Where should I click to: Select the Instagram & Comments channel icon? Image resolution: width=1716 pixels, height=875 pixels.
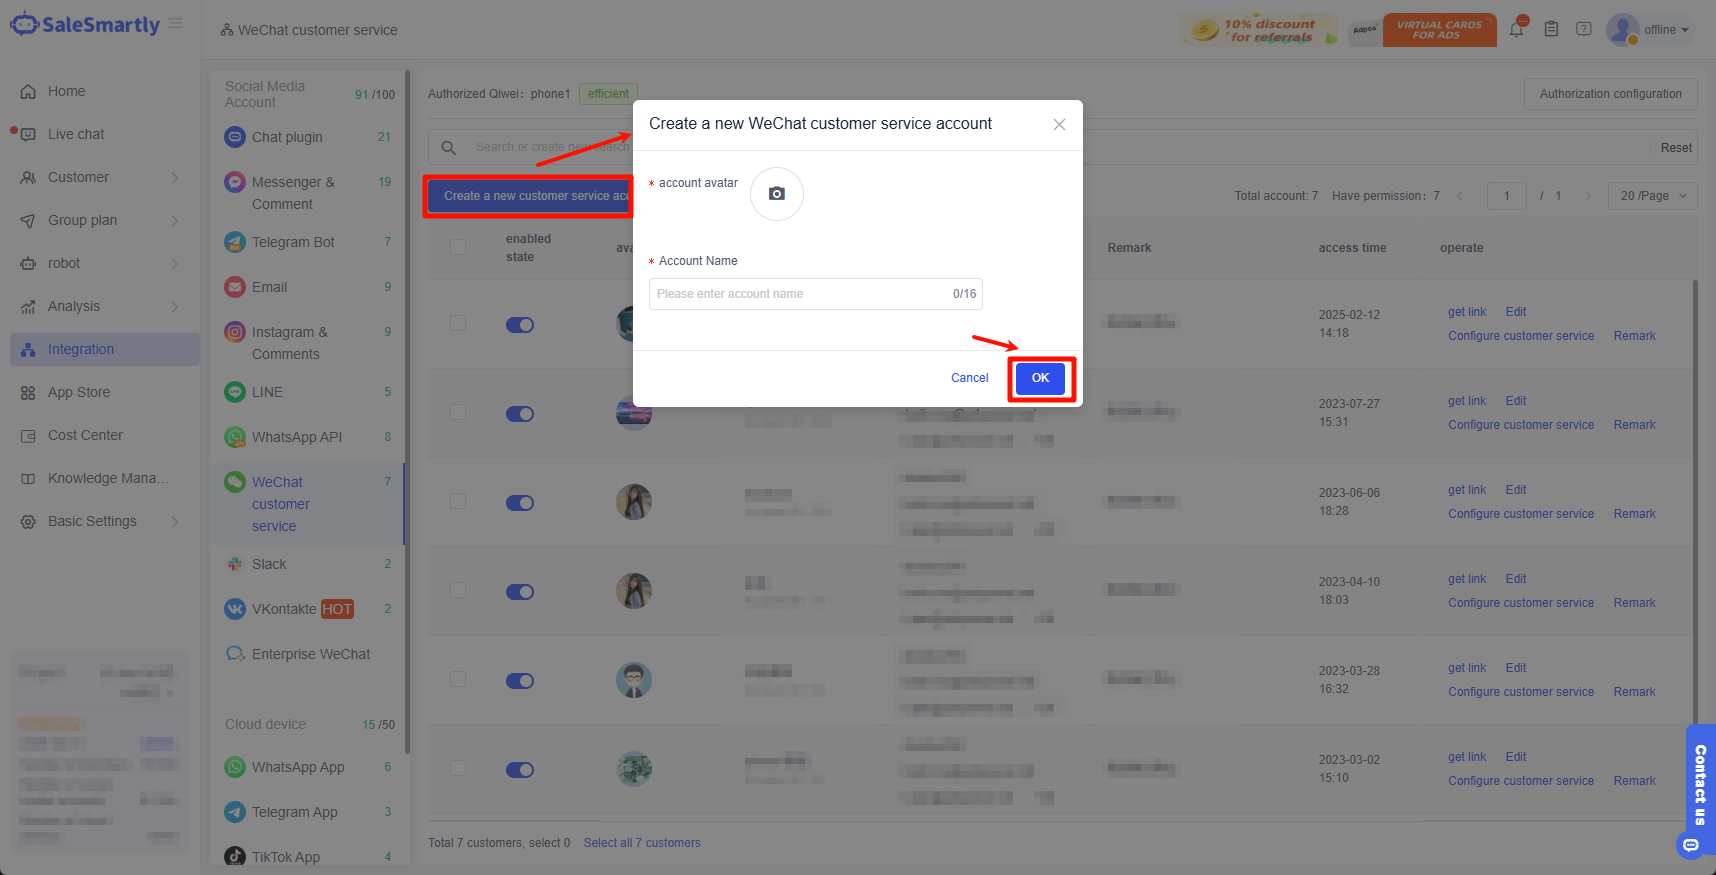coord(235,332)
